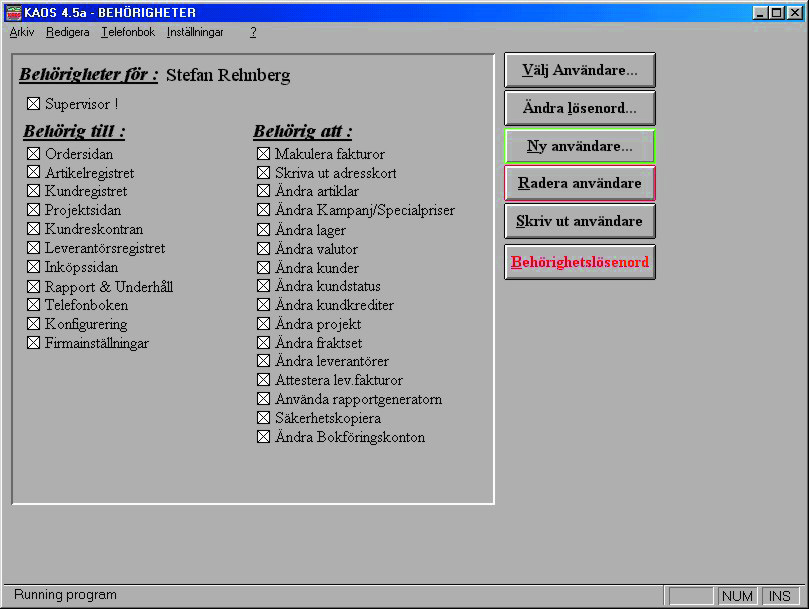The image size is (809, 609).
Task: Open the Telefonbok menu
Action: pos(127,32)
